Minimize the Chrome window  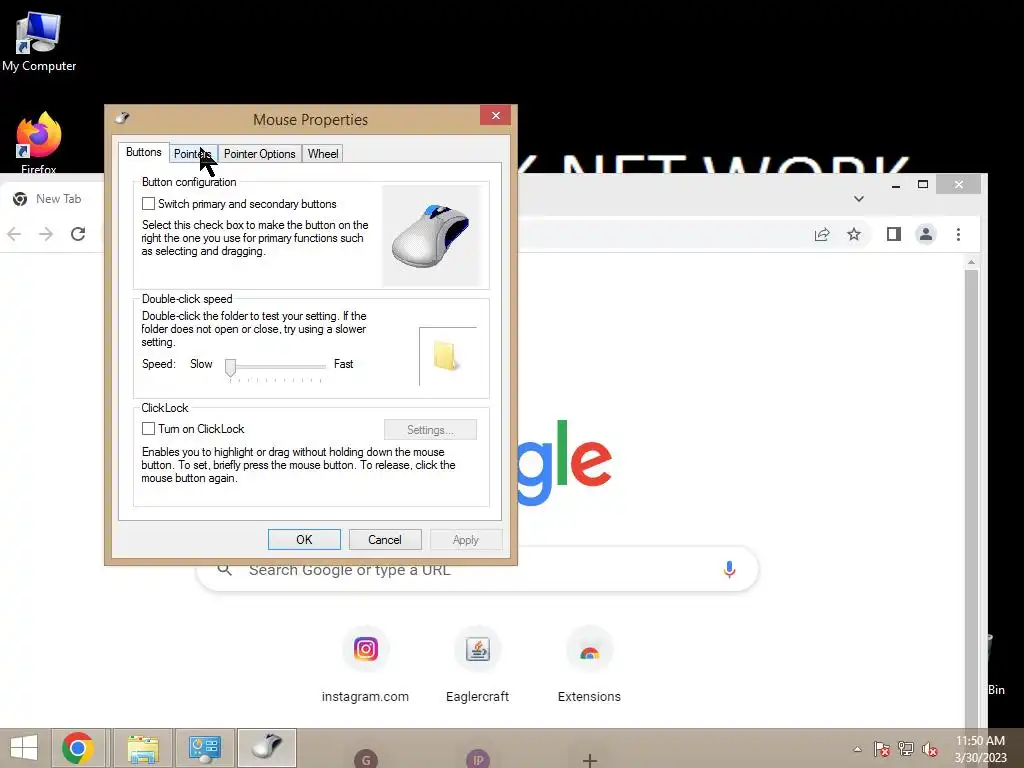pos(896,185)
